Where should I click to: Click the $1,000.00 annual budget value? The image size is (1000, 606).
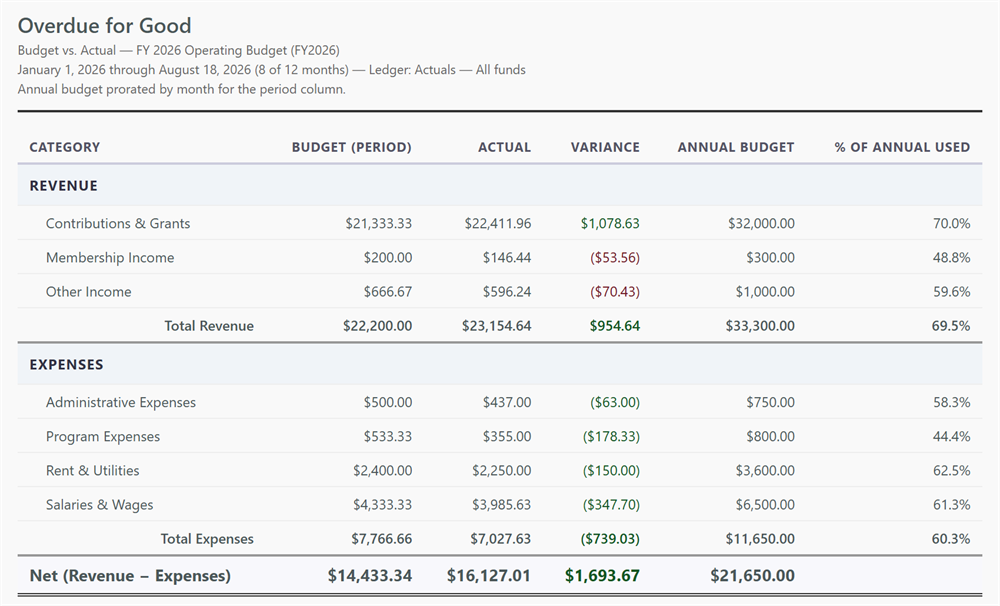pyautogui.click(x=765, y=292)
